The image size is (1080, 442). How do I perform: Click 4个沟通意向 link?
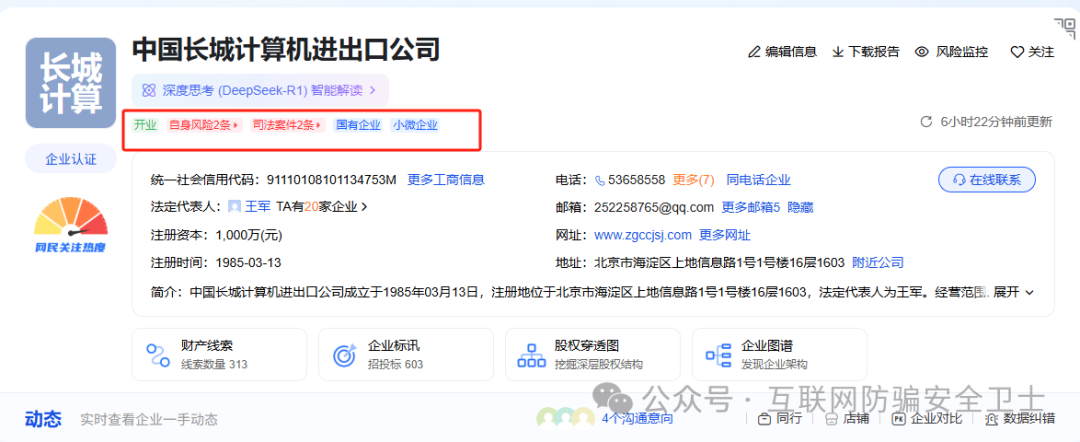coord(636,419)
